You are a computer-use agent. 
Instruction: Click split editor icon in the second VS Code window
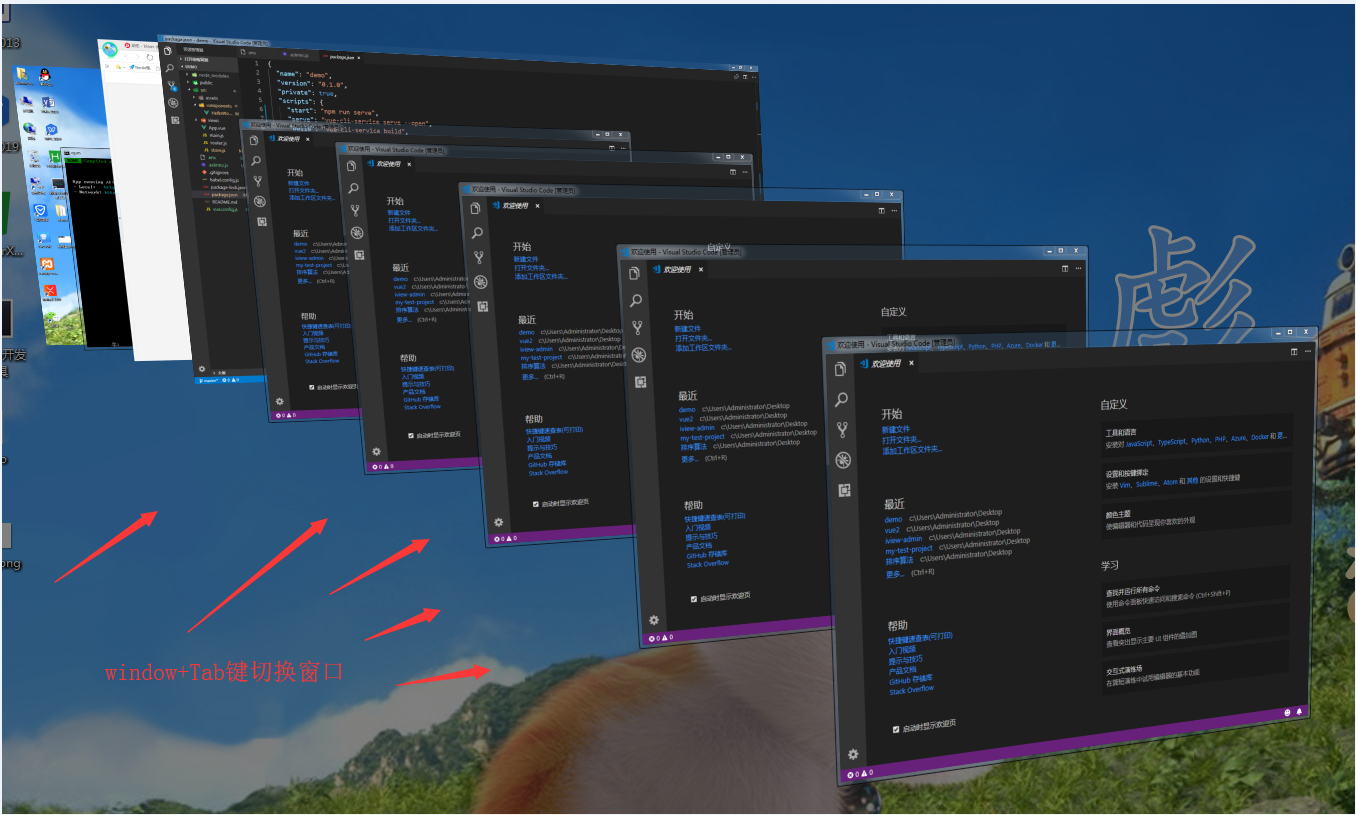coord(1065,268)
